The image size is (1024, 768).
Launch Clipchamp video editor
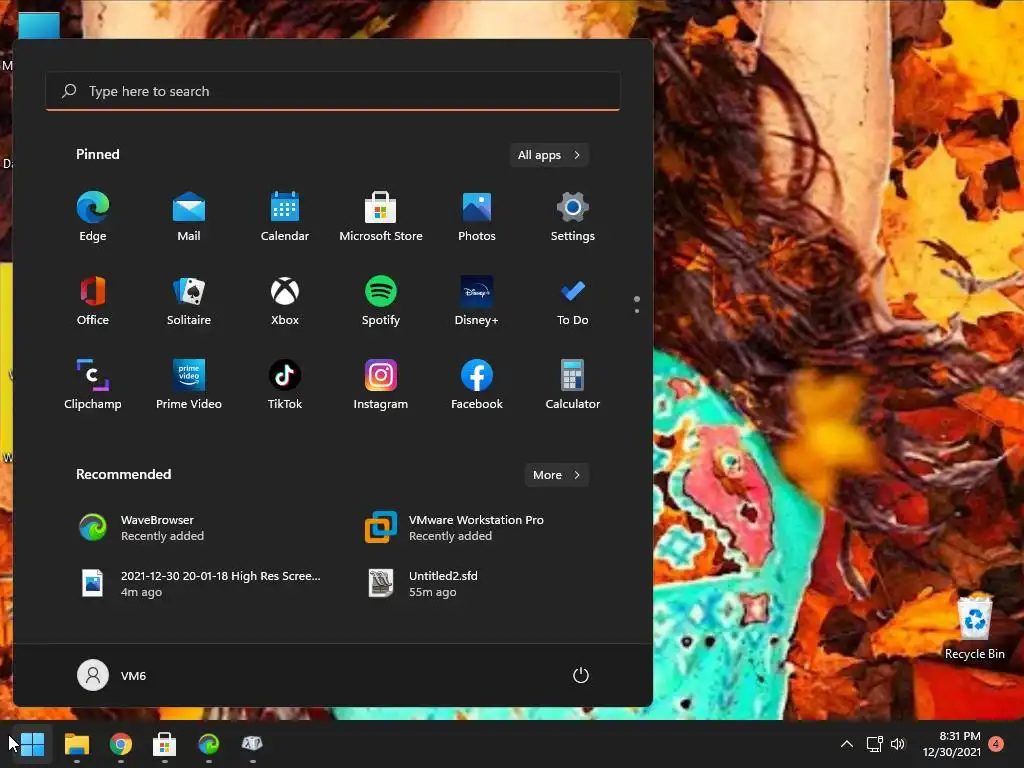(x=93, y=384)
